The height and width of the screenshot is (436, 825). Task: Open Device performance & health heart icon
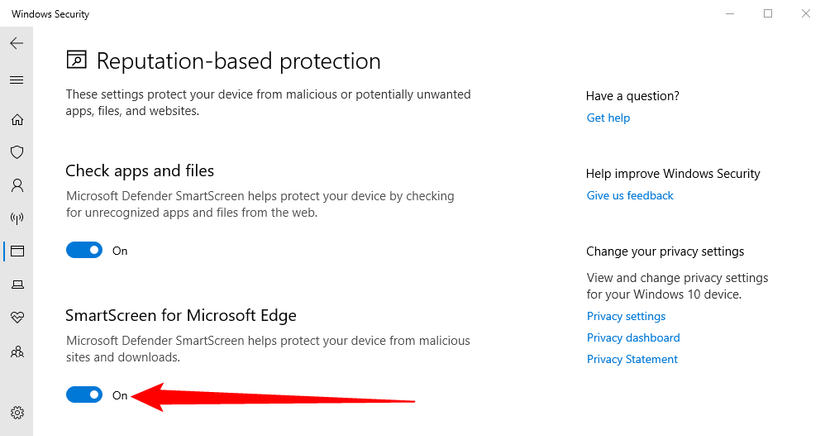(x=17, y=318)
